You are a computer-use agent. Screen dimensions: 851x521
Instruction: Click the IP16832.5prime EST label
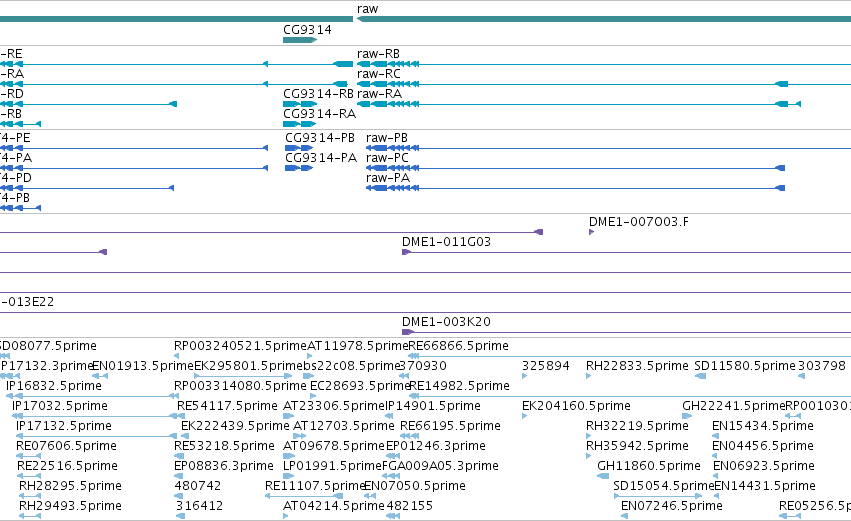click(54, 386)
